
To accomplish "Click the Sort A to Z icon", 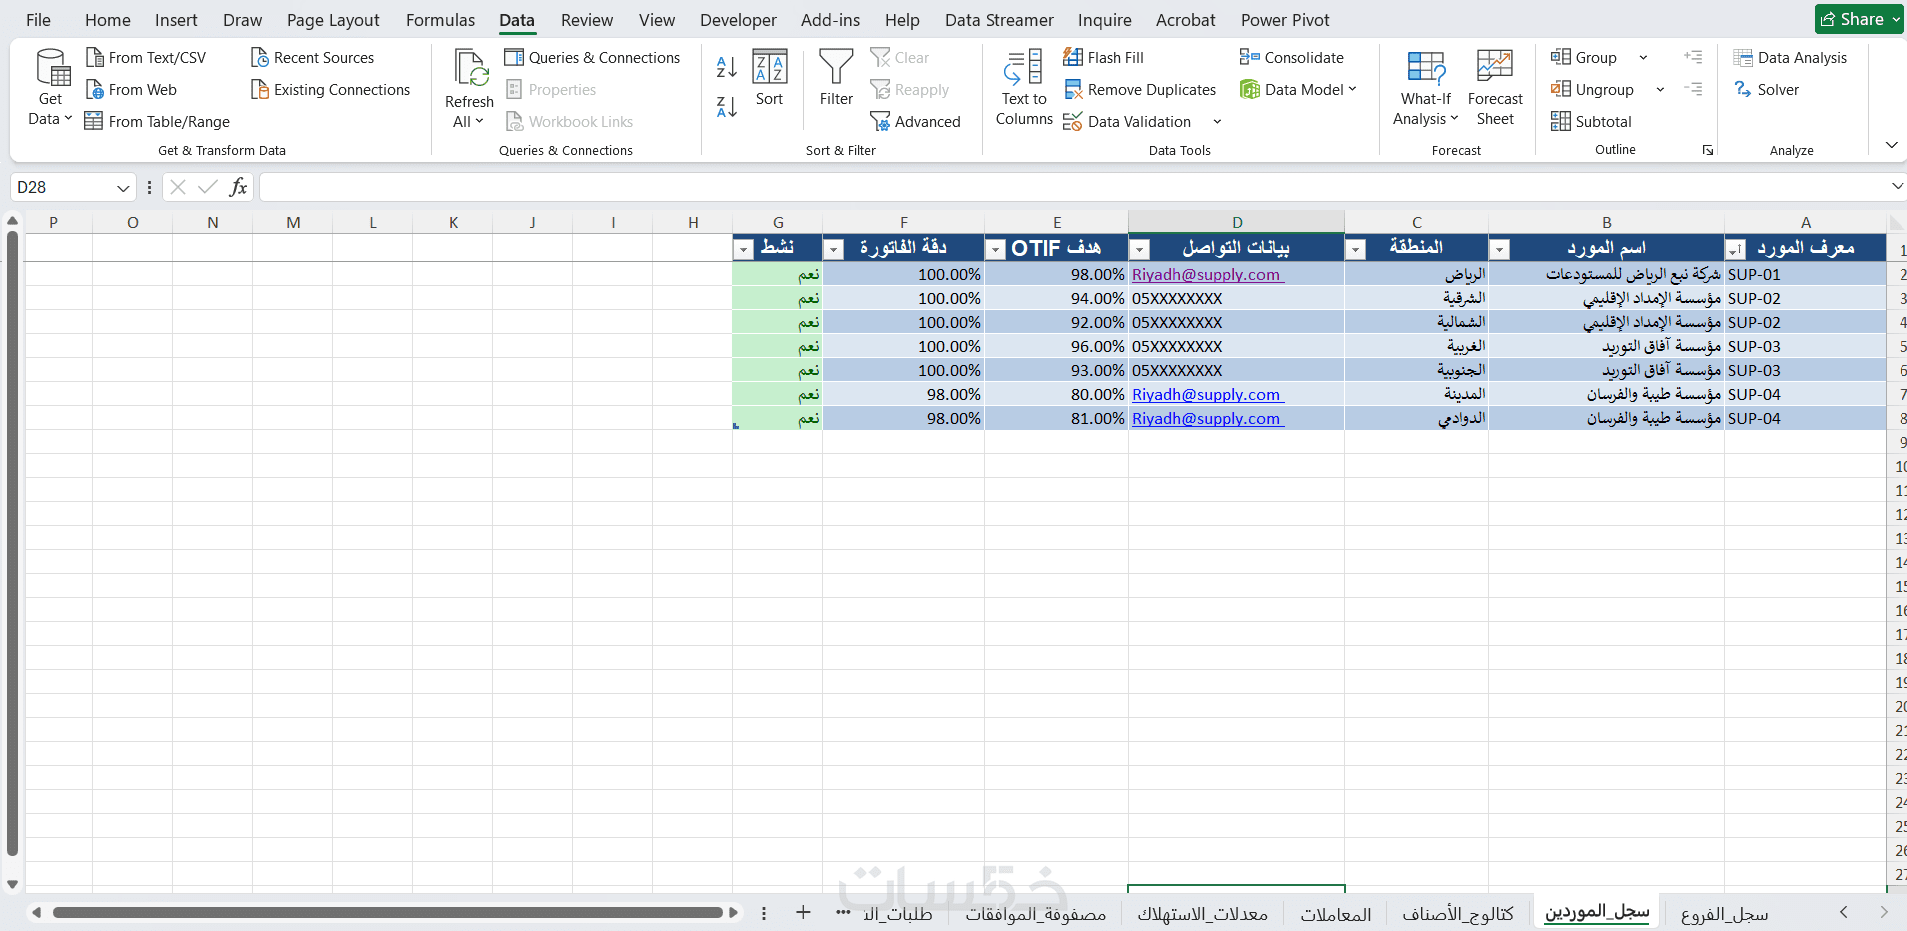I will tap(727, 68).
